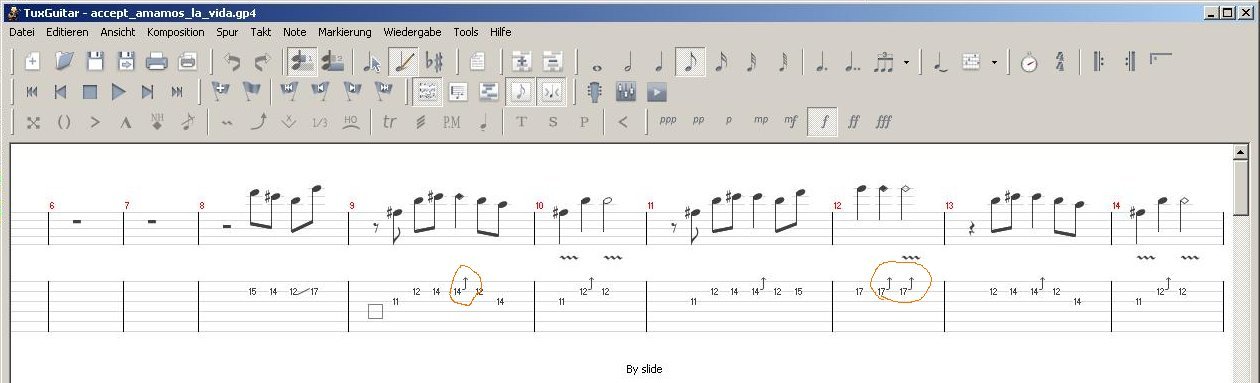Apply triplet tuplet to note
Image resolution: width=1260 pixels, height=383 pixels.
click(x=884, y=63)
